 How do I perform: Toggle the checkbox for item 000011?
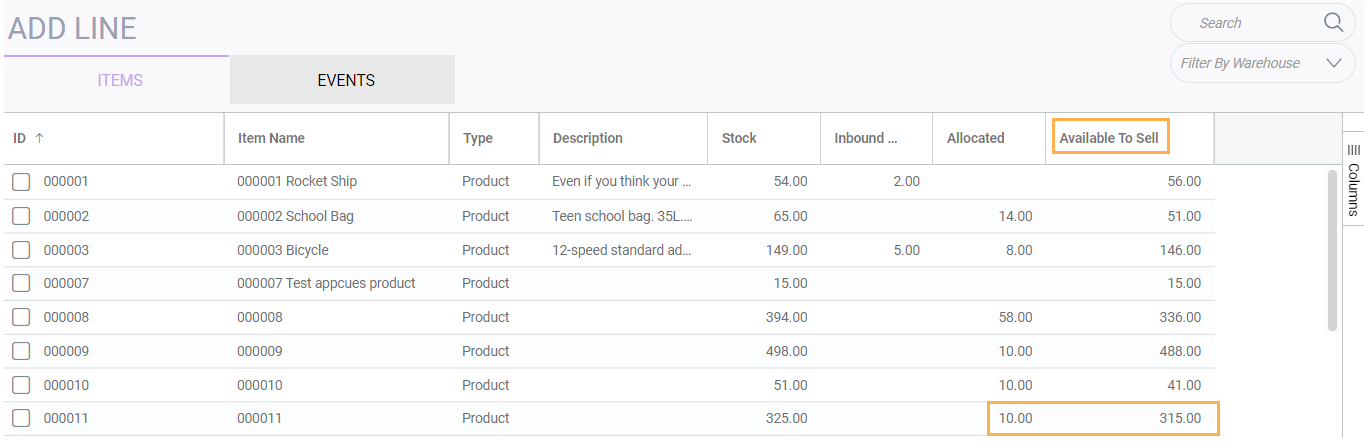pyautogui.click(x=21, y=419)
